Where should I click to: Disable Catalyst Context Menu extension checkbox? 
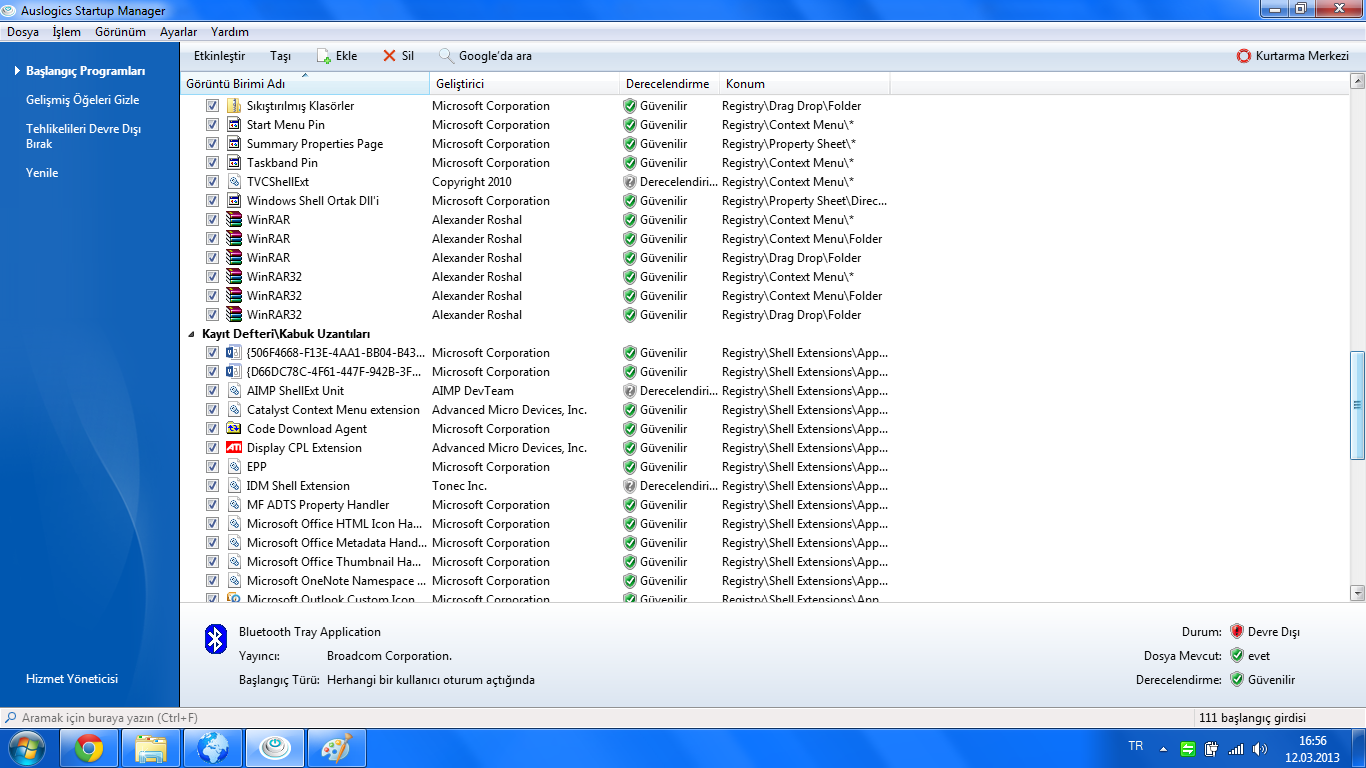(212, 410)
